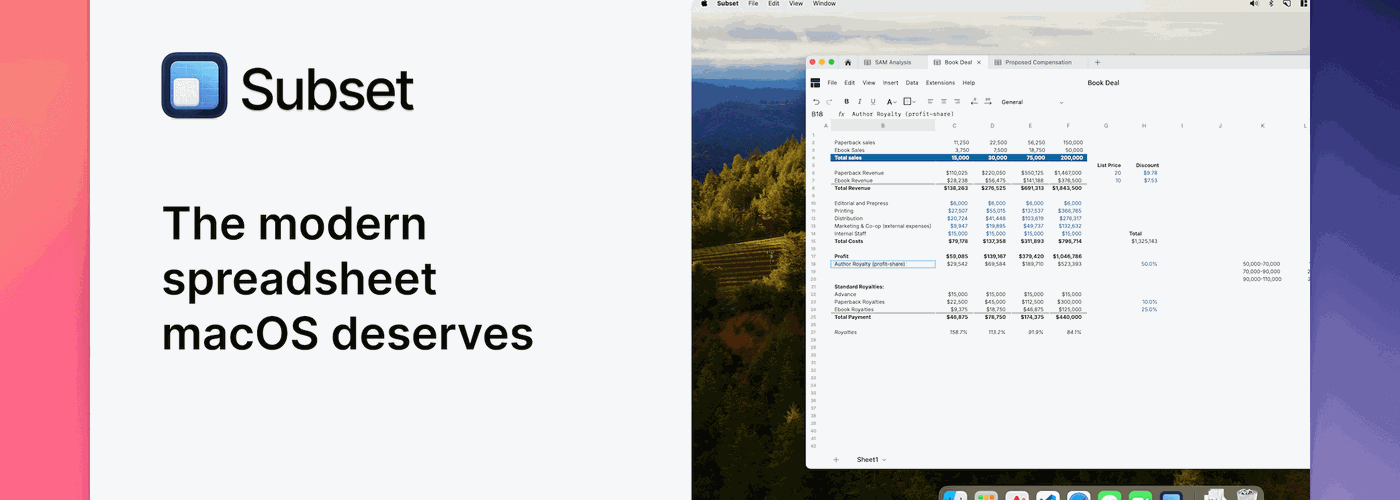Toggle italic formatting
The height and width of the screenshot is (500, 1400).
tap(860, 102)
